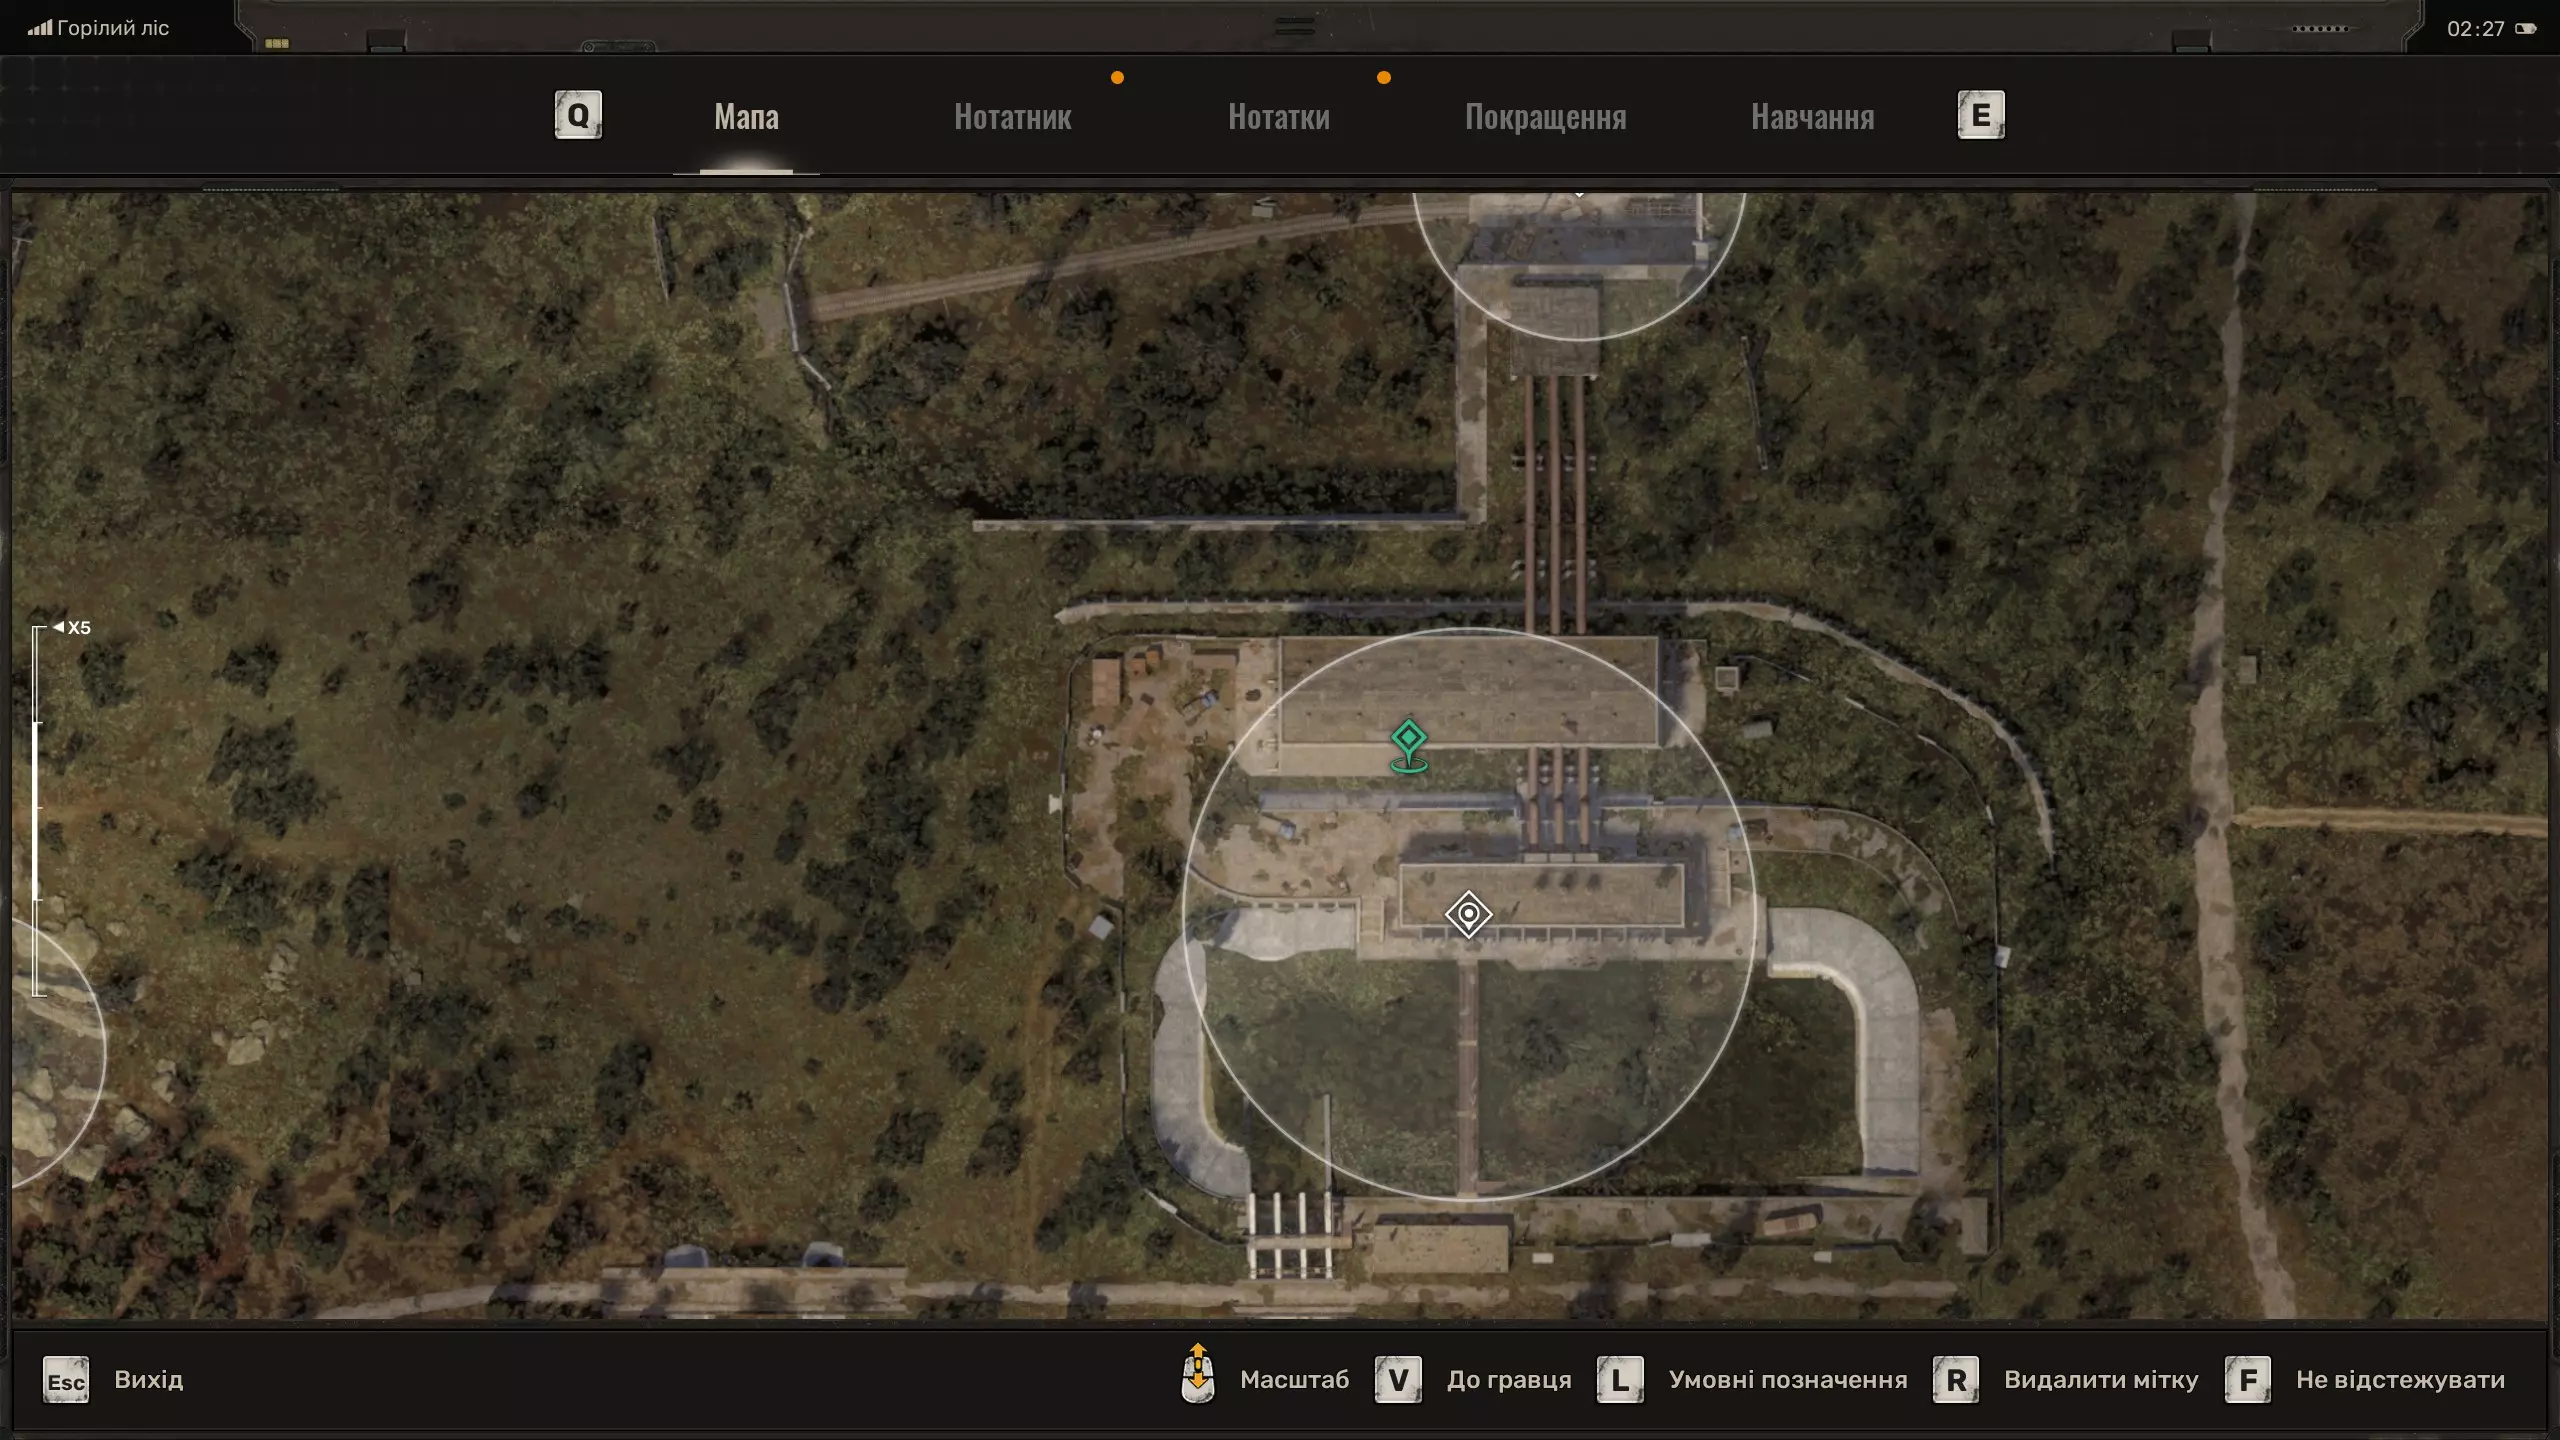2560x1440 pixels.
Task: Click the F key icon to stop tracking
Action: coord(2247,1381)
